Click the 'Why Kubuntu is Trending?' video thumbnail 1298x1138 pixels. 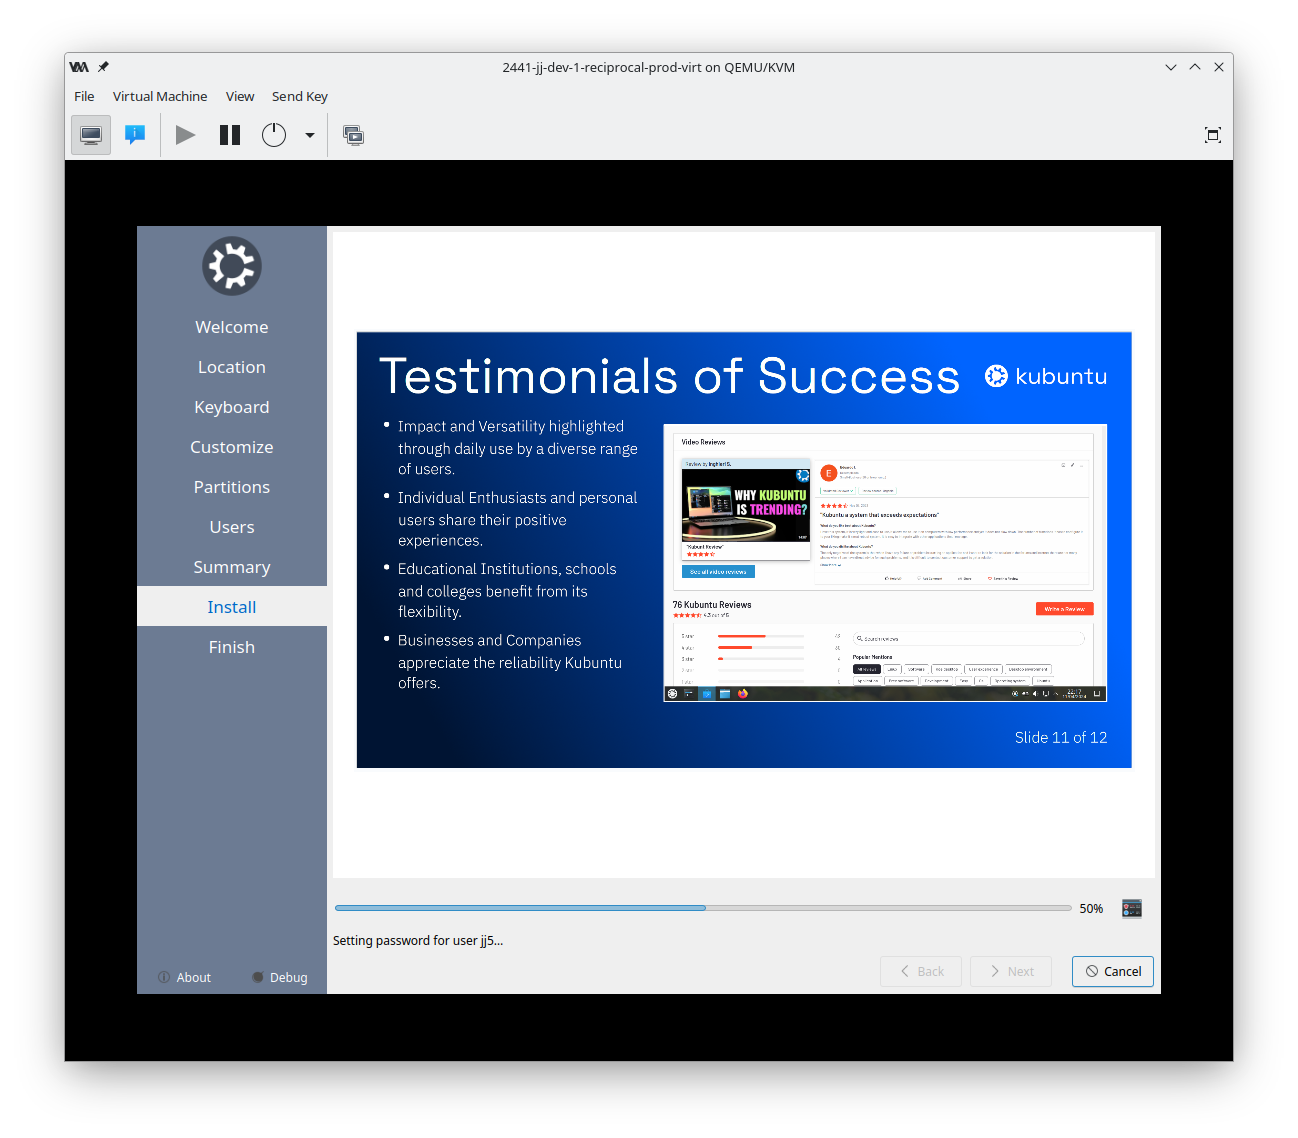click(x=746, y=505)
